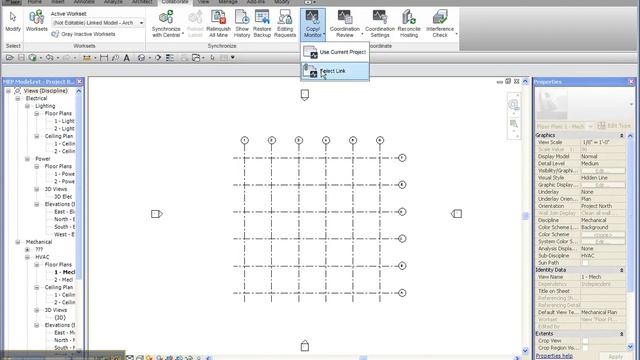640x360 pixels.
Task: Select the '{3D}' view under HVAC
Action: (60, 318)
